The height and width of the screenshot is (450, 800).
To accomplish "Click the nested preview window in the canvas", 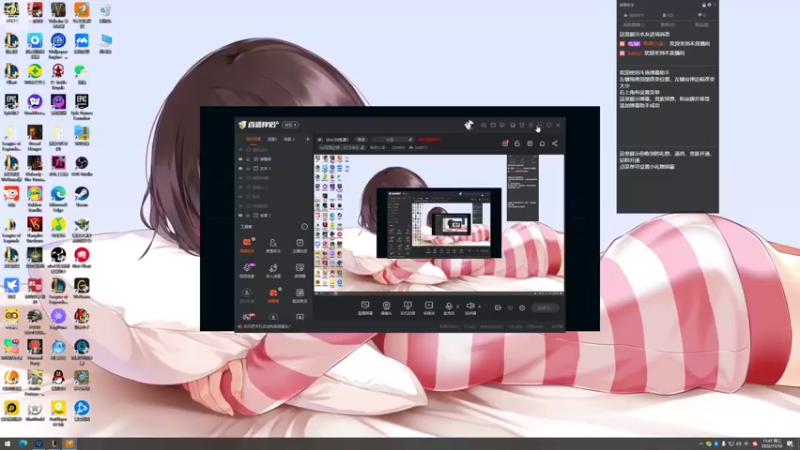I will pyautogui.click(x=439, y=222).
